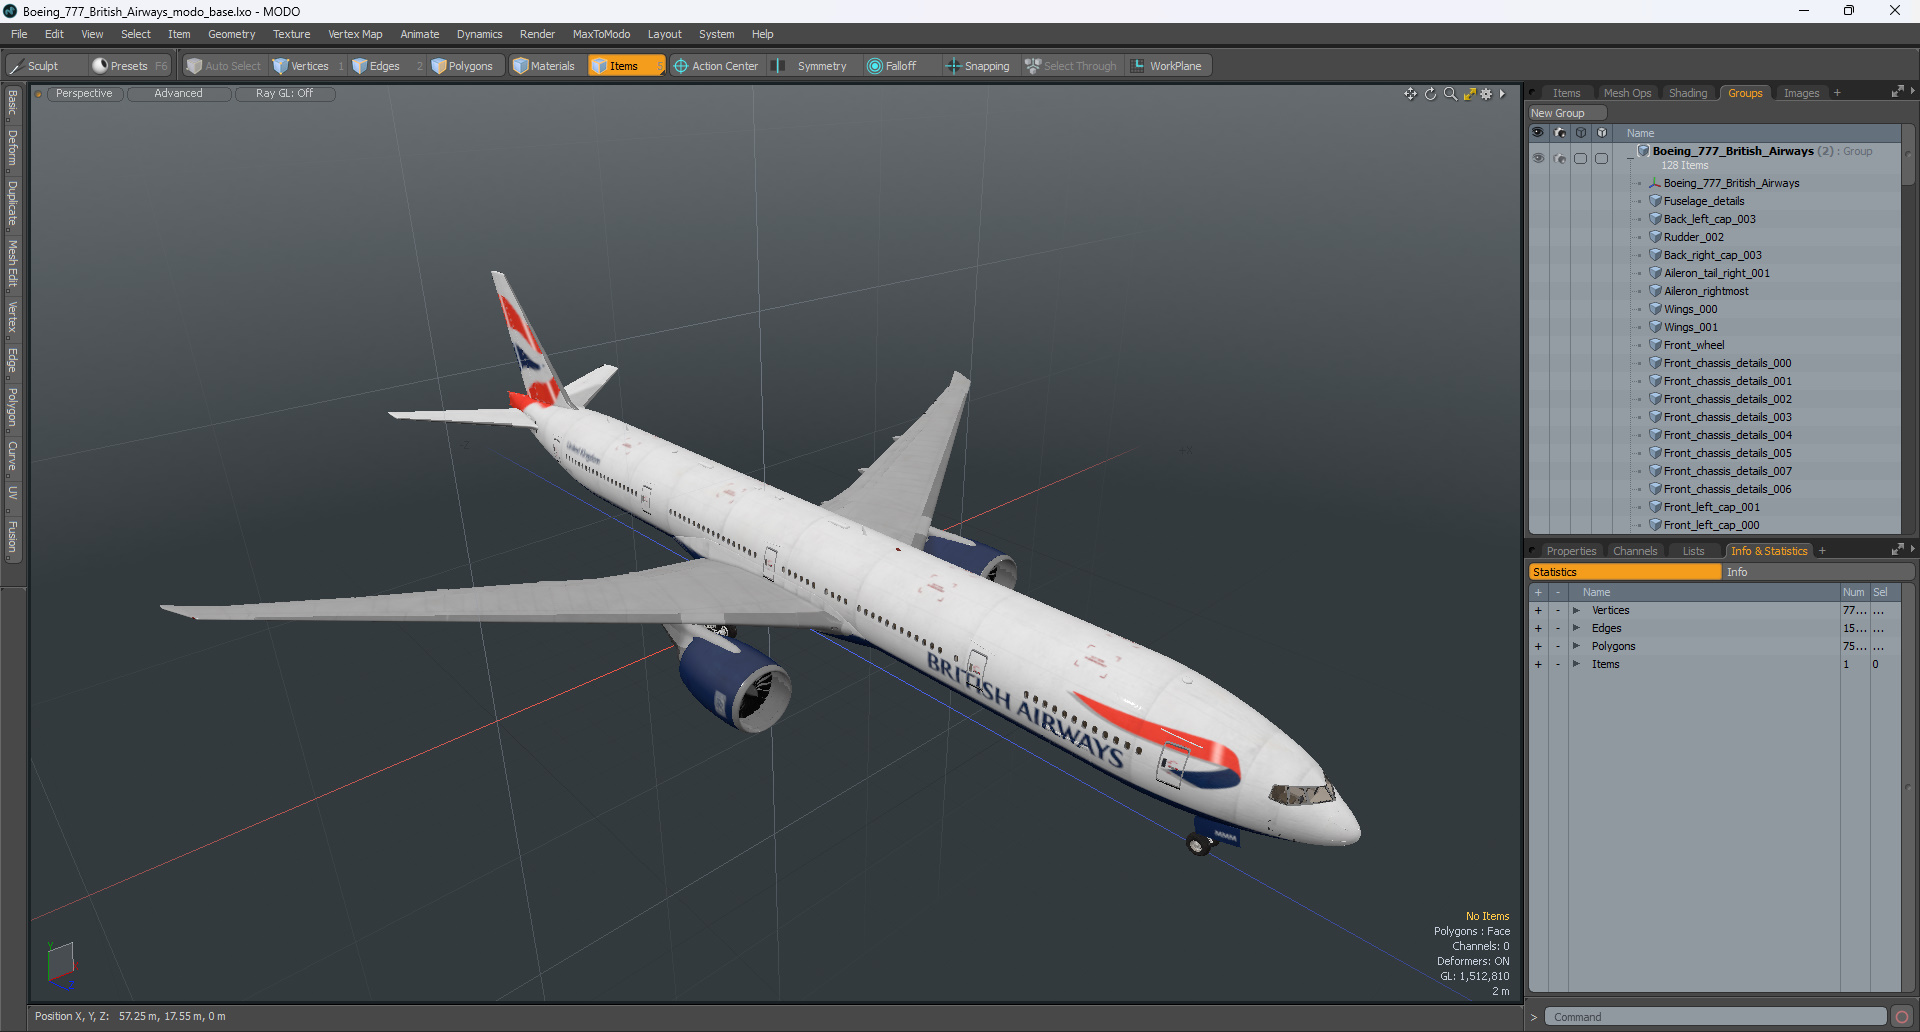Viewport: 1920px width, 1032px height.
Task: Open the vertical Deform tab on left sidebar
Action: (12, 147)
